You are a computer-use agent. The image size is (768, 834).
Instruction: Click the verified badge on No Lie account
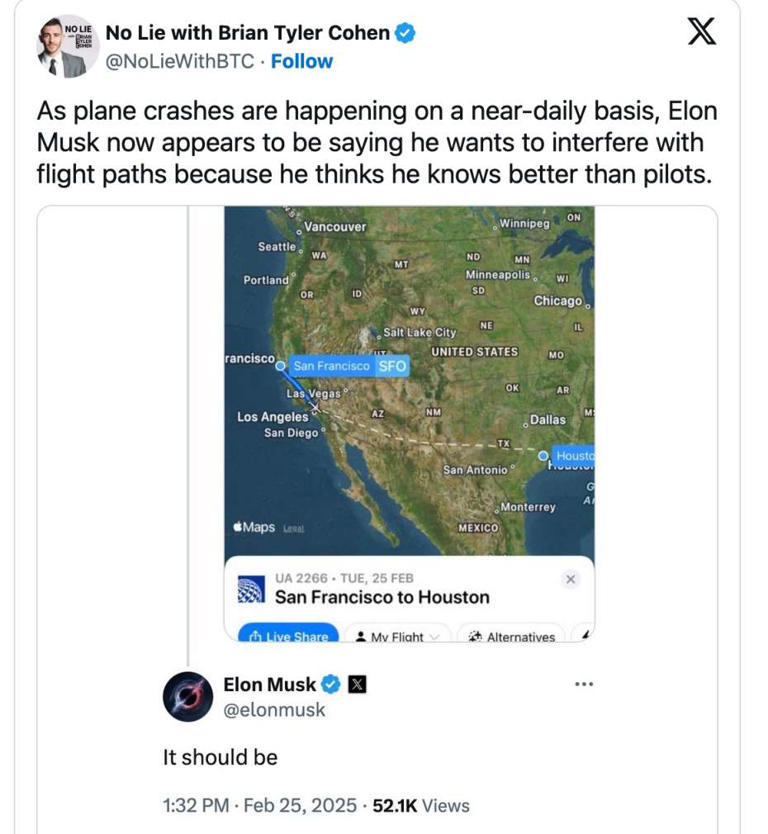[403, 31]
